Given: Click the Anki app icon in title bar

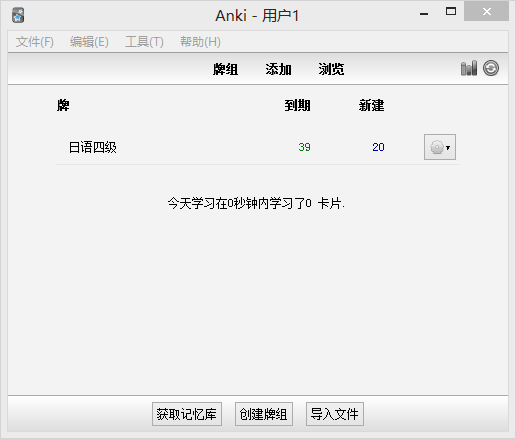Looking at the screenshot, I should (x=18, y=15).
